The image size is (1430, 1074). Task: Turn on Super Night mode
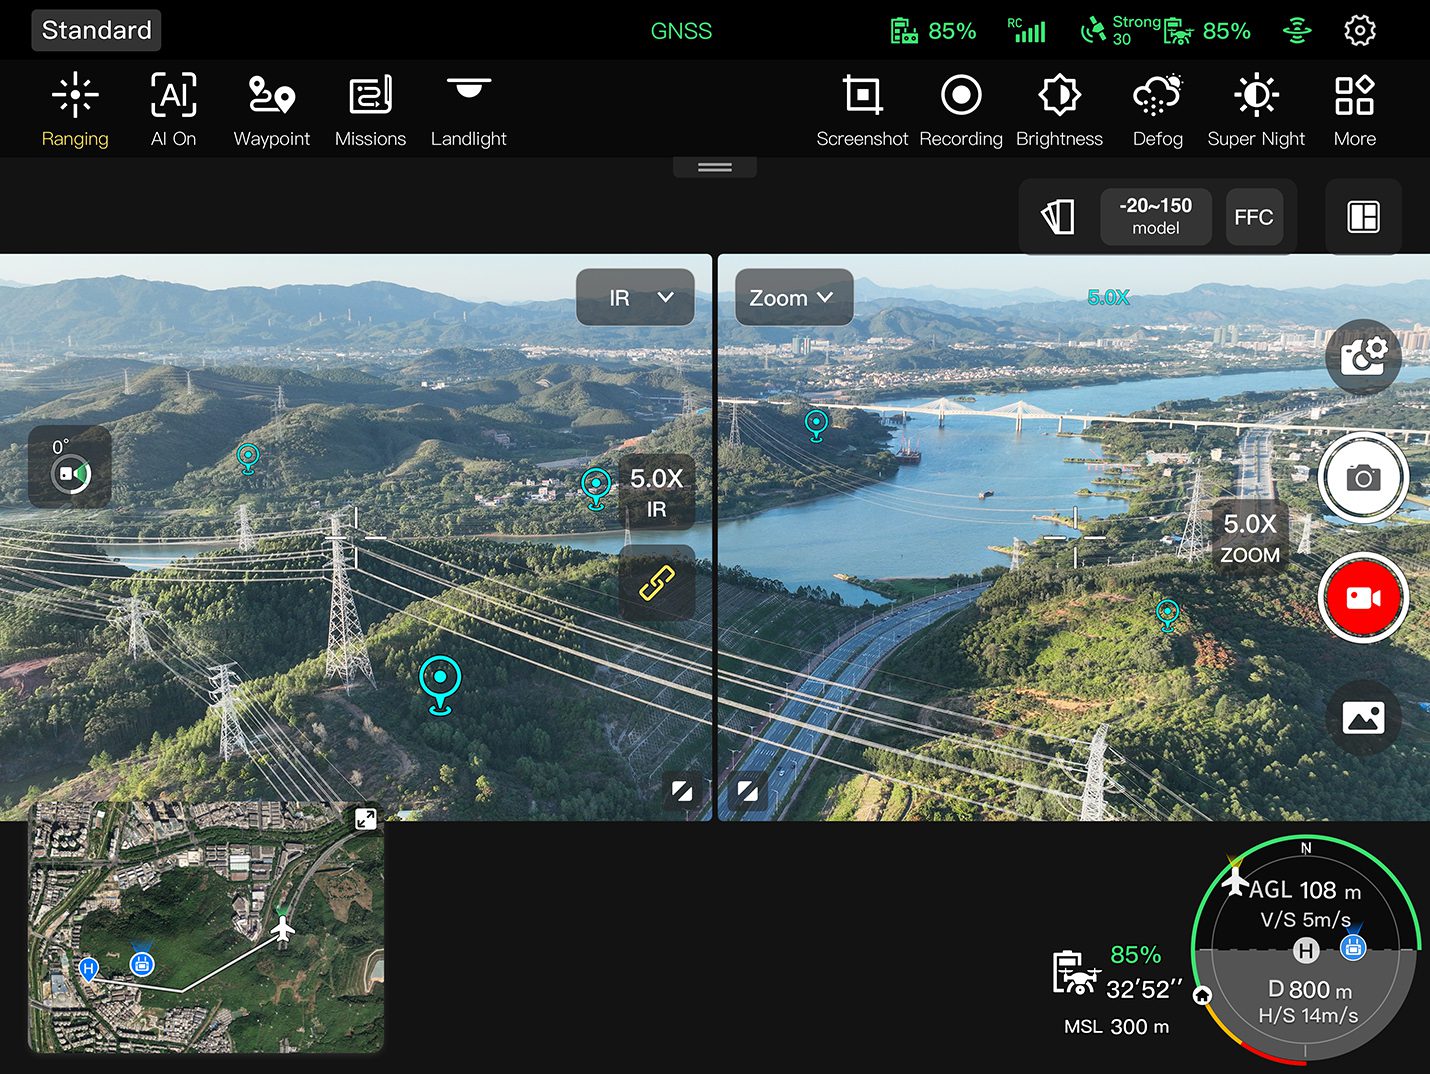1256,110
